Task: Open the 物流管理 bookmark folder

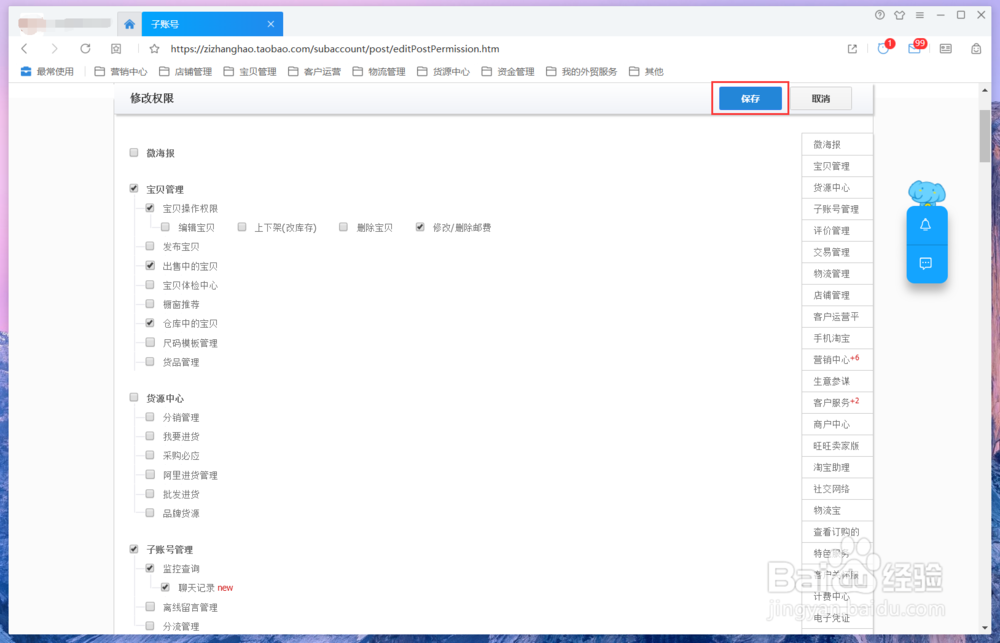Action: pos(378,71)
